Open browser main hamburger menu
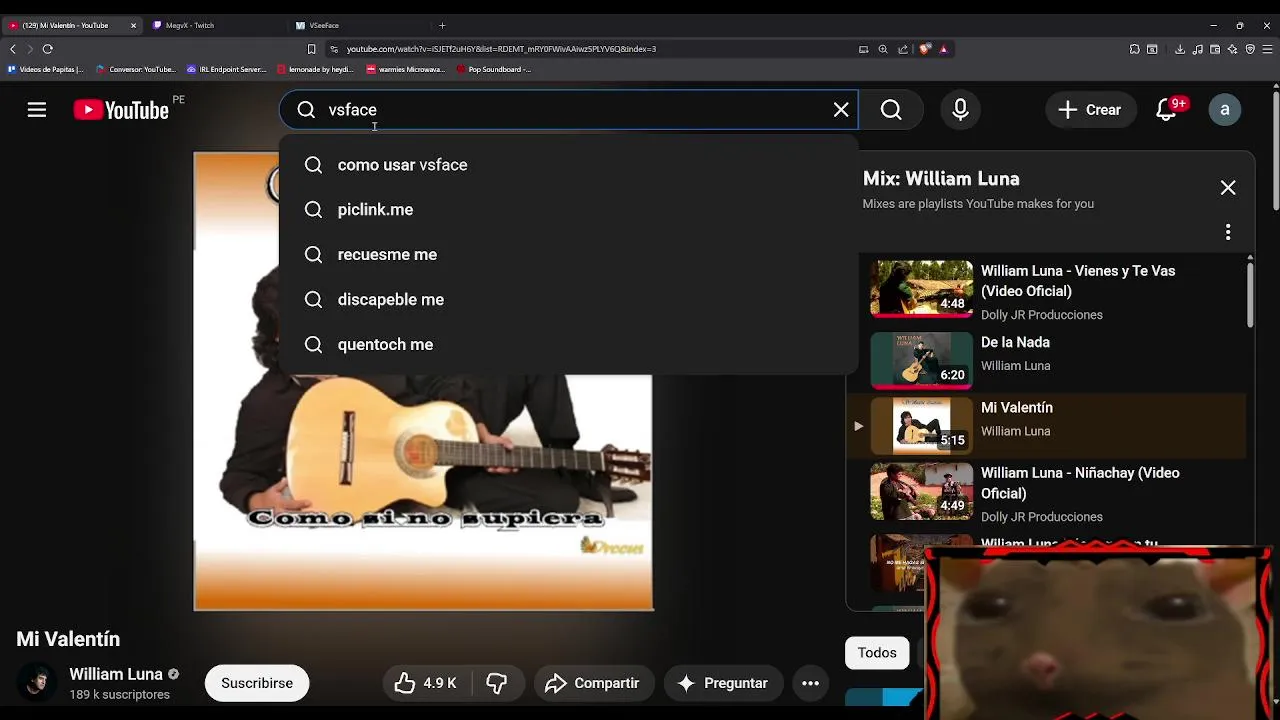Image resolution: width=1280 pixels, height=720 pixels. pos(1267,49)
